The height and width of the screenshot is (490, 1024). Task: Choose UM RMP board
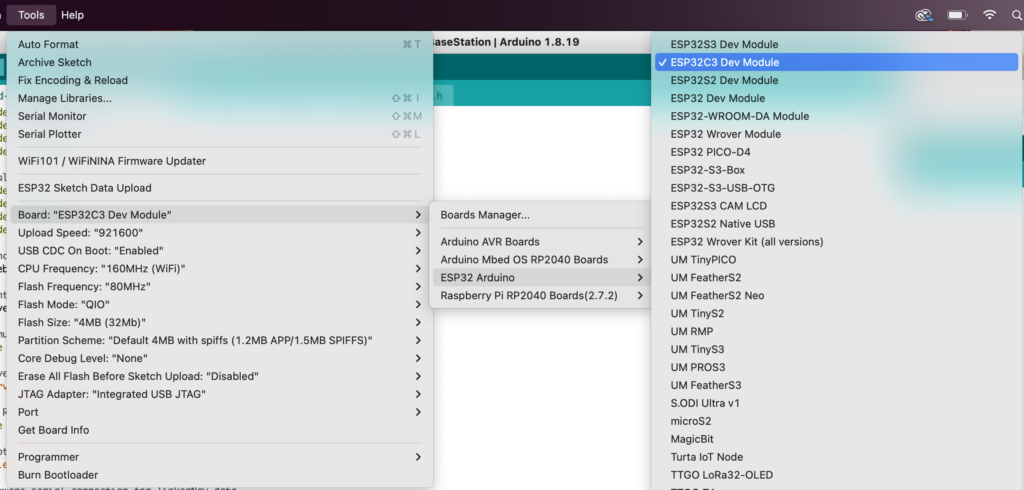point(837,331)
